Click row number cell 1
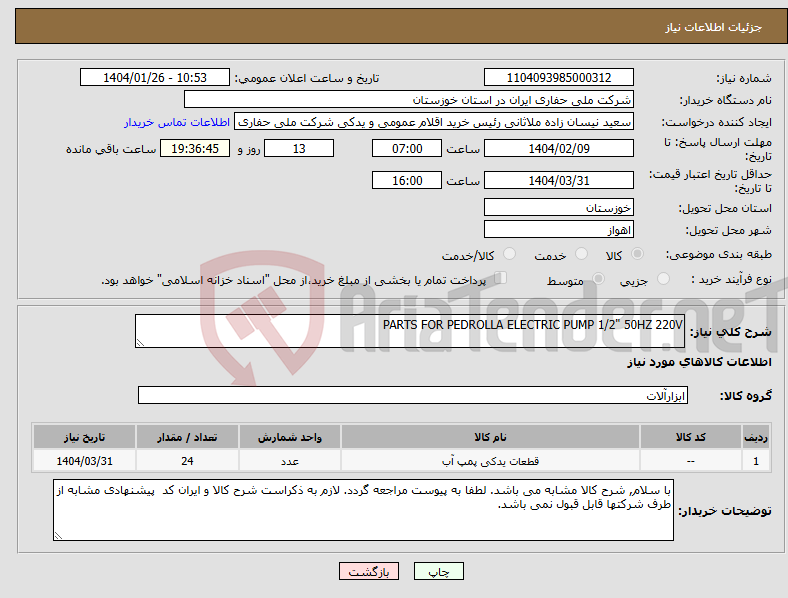 tap(756, 461)
